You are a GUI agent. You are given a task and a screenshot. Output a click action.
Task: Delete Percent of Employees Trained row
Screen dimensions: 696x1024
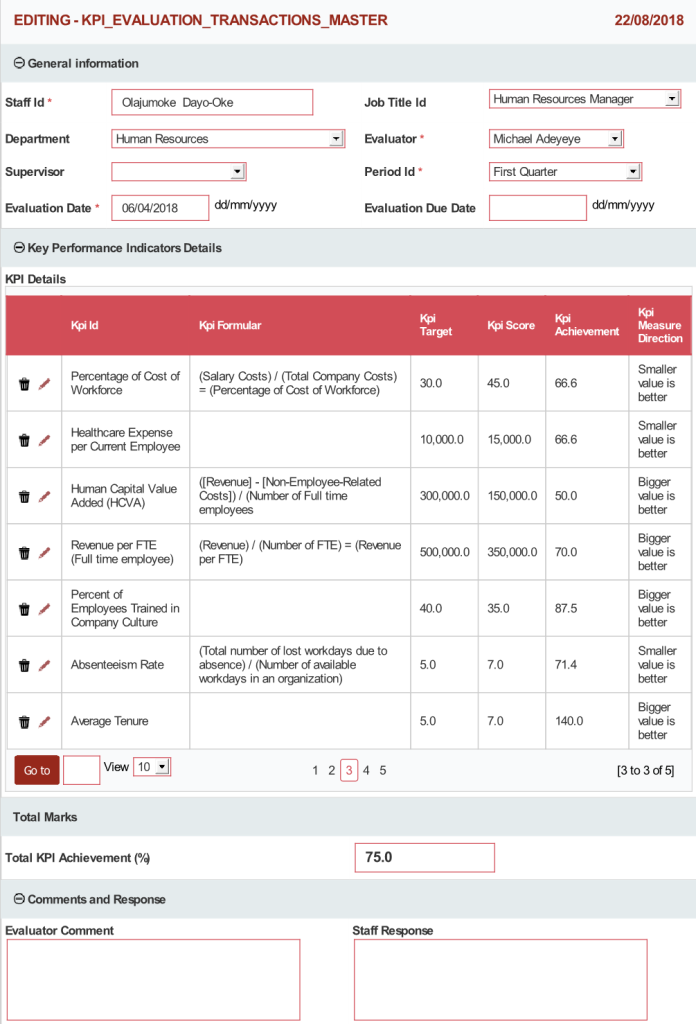click(24, 609)
